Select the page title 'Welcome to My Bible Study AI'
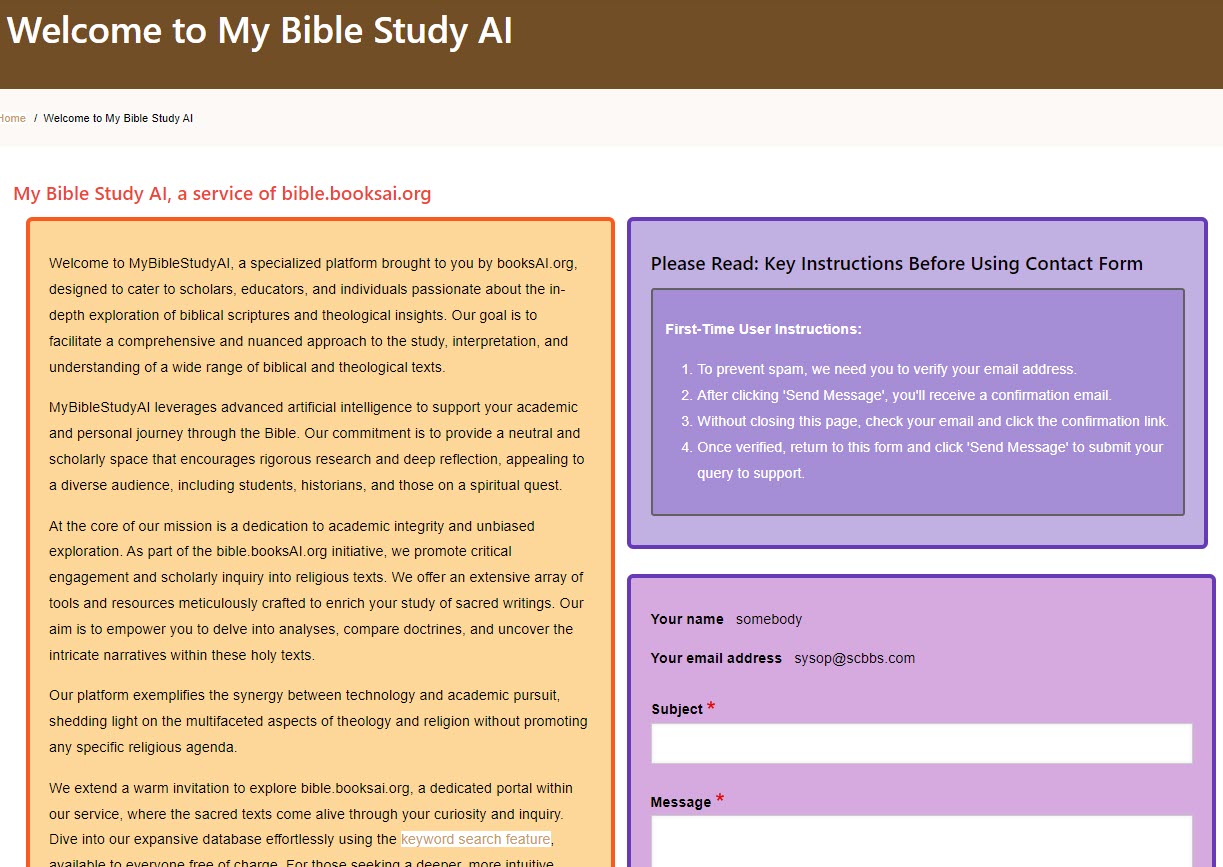1223x867 pixels. [260, 31]
